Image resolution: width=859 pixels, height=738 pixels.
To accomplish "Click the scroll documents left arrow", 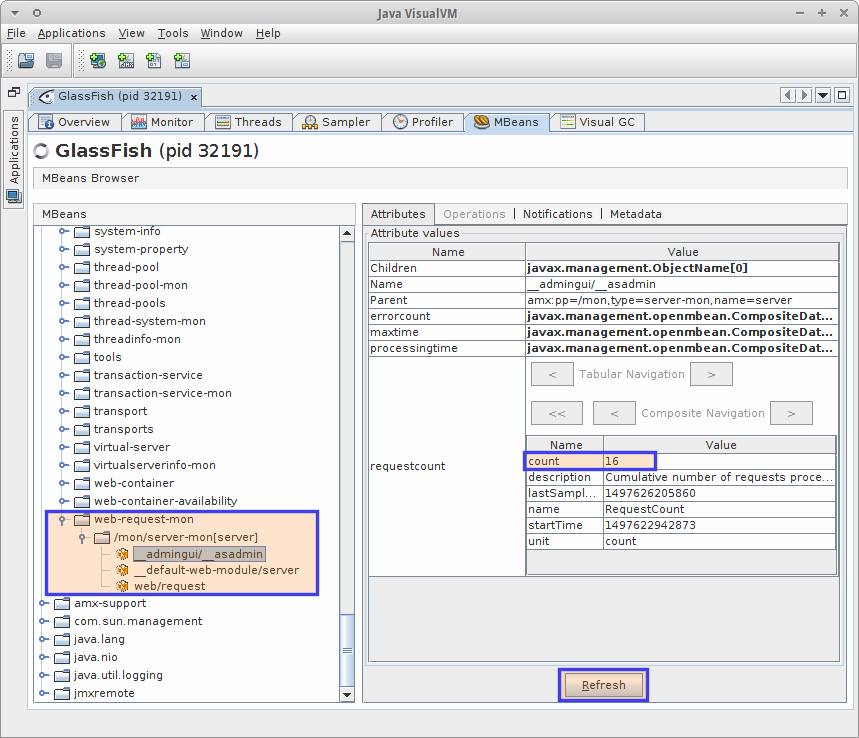I will (788, 95).
